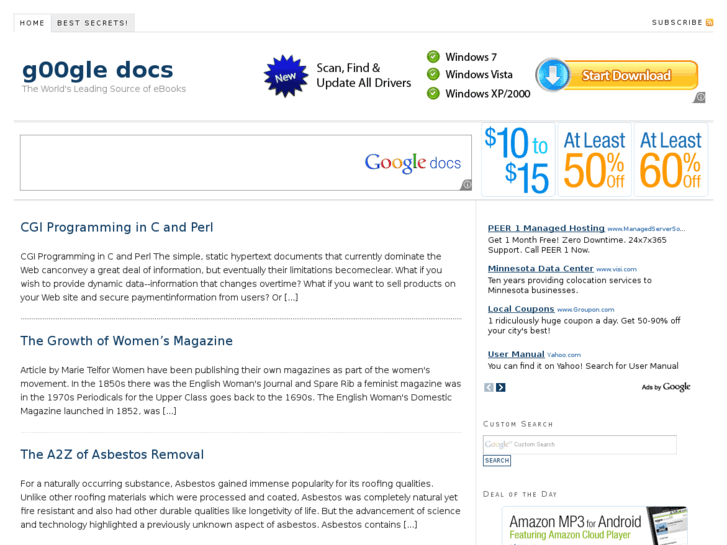Click the At Least 60% Off tile

coord(671,160)
